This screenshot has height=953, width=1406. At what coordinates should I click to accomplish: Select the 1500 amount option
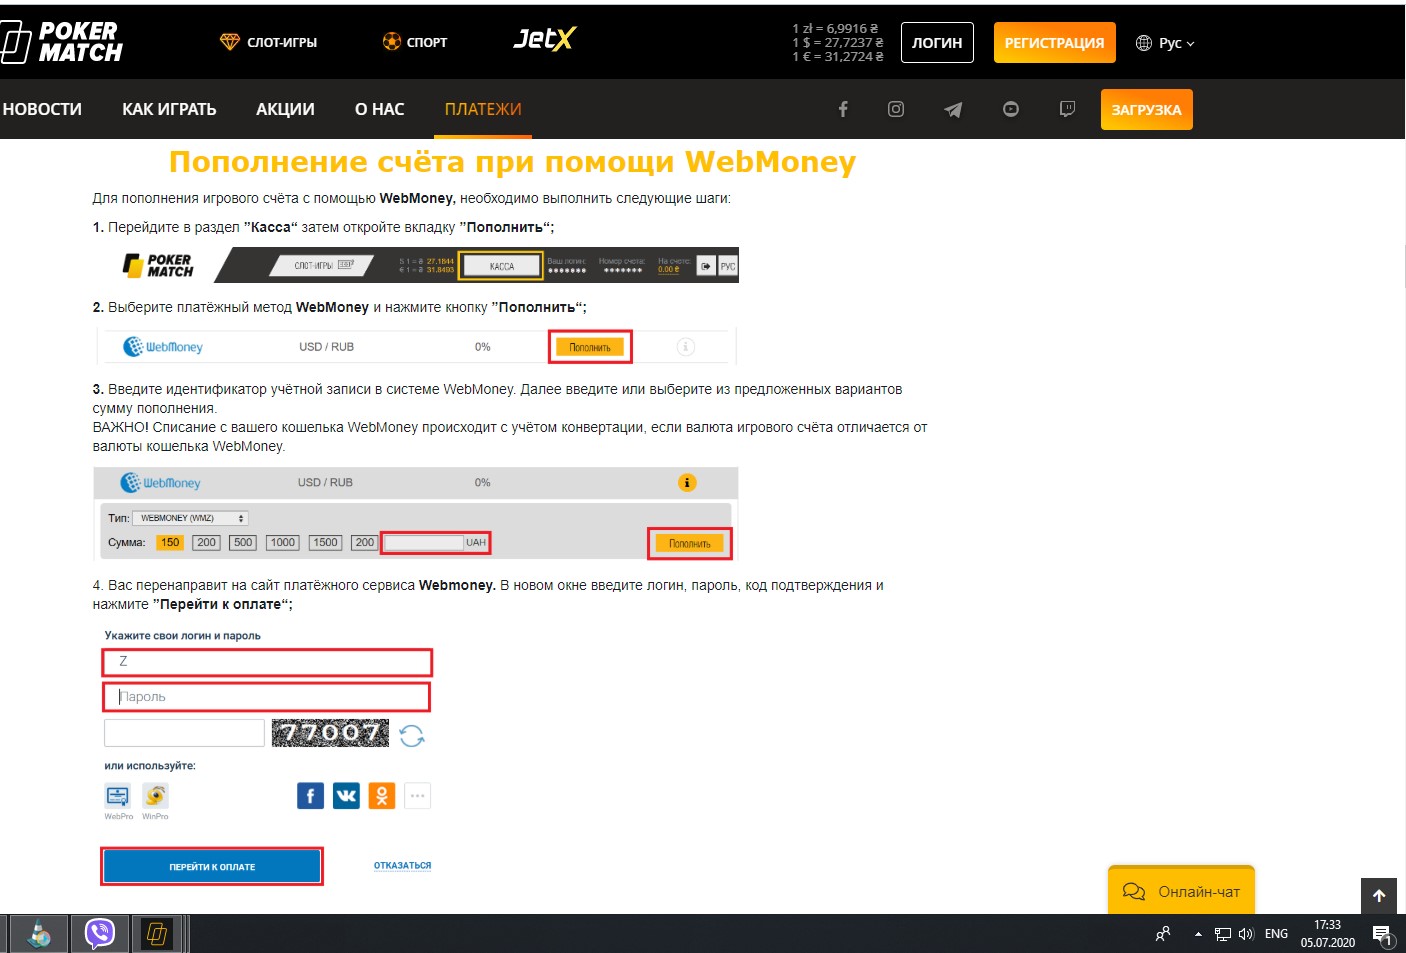[x=325, y=543]
